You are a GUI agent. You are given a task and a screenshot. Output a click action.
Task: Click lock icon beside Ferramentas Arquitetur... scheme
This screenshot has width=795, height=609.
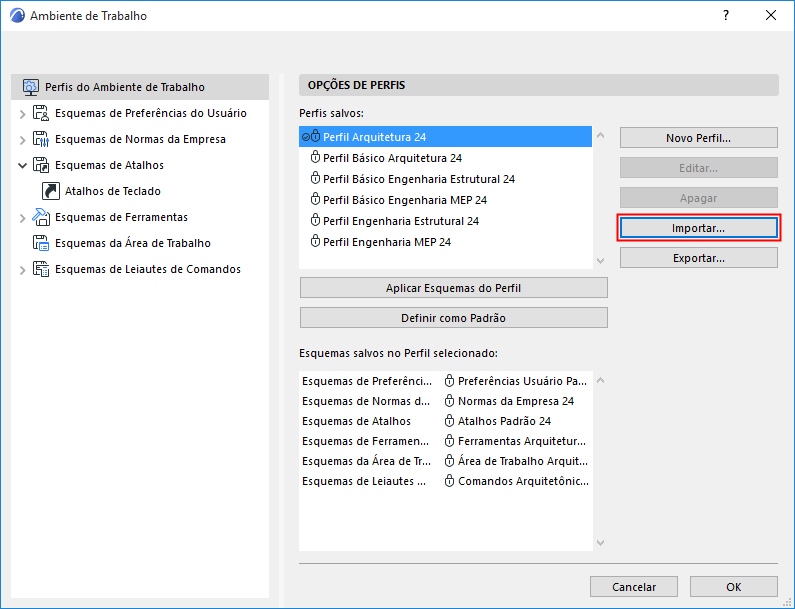click(x=449, y=441)
